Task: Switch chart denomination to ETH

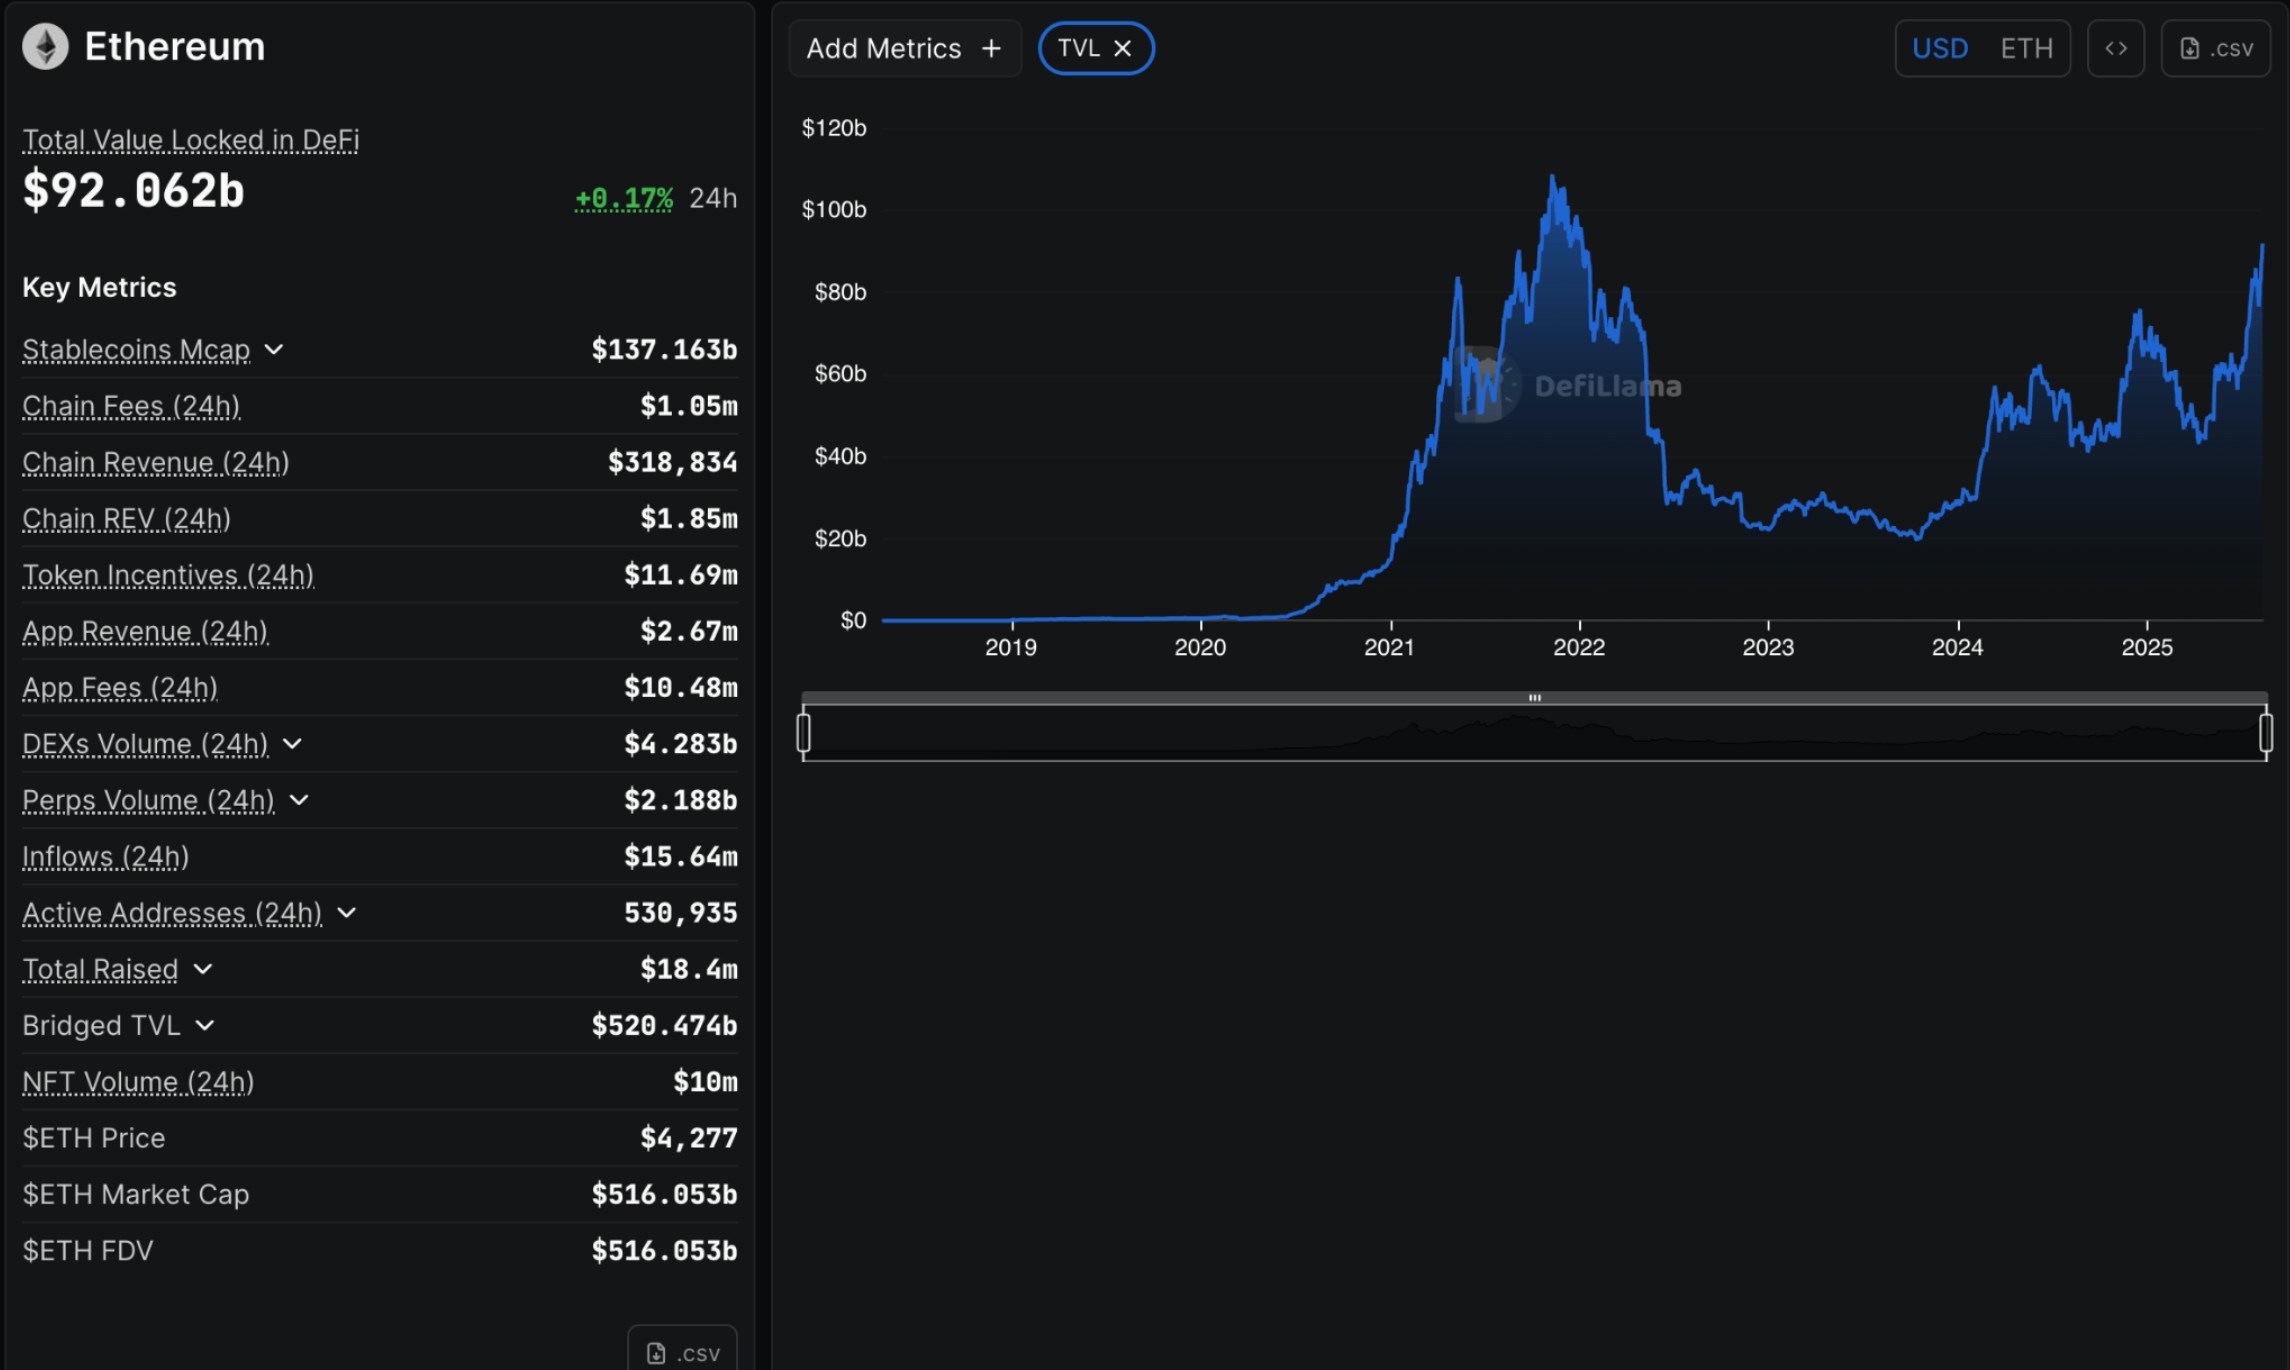Action: coord(2026,48)
